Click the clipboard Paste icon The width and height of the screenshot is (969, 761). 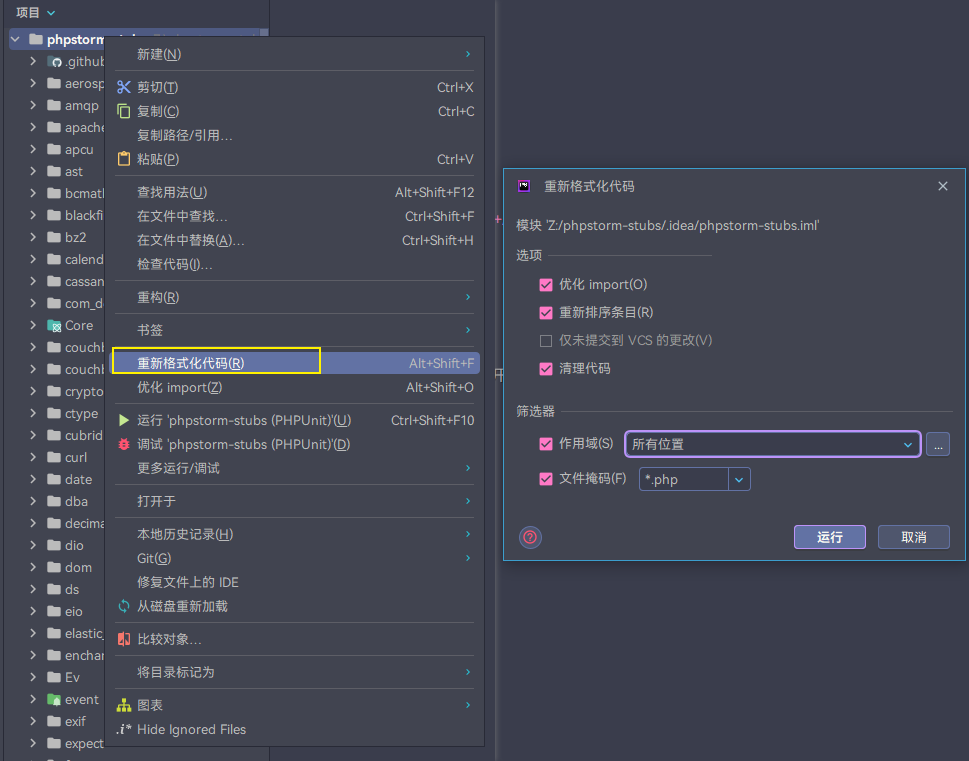pos(124,159)
